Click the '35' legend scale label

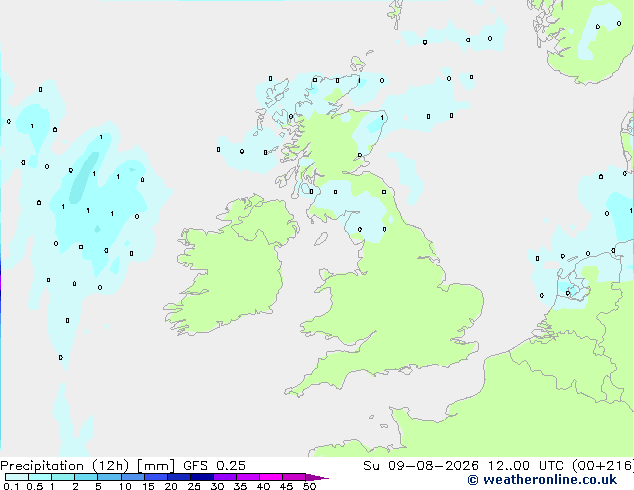tap(240, 486)
